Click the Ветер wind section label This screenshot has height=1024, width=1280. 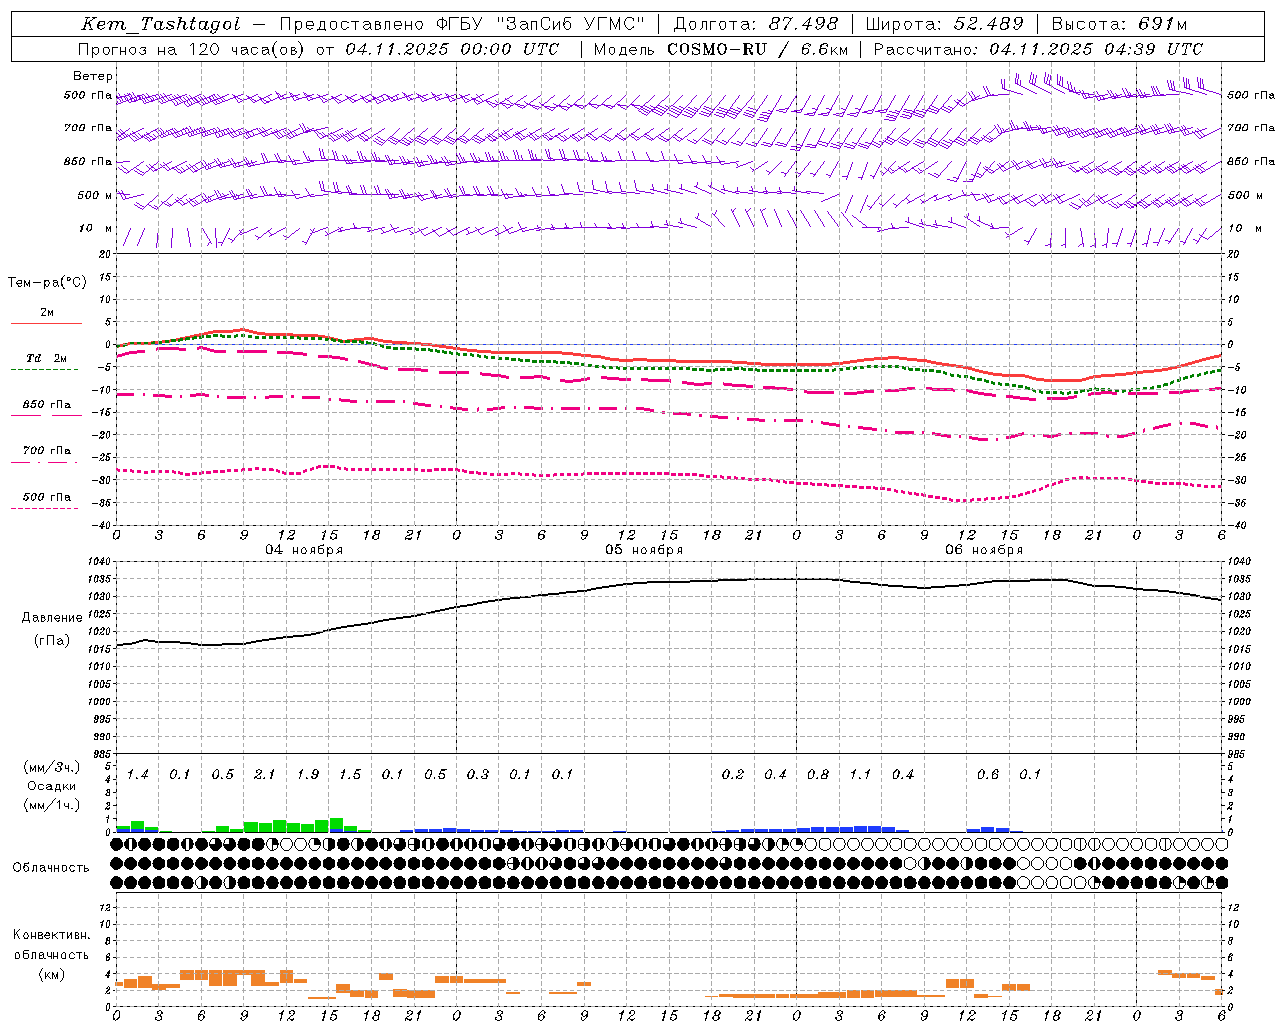(93, 76)
